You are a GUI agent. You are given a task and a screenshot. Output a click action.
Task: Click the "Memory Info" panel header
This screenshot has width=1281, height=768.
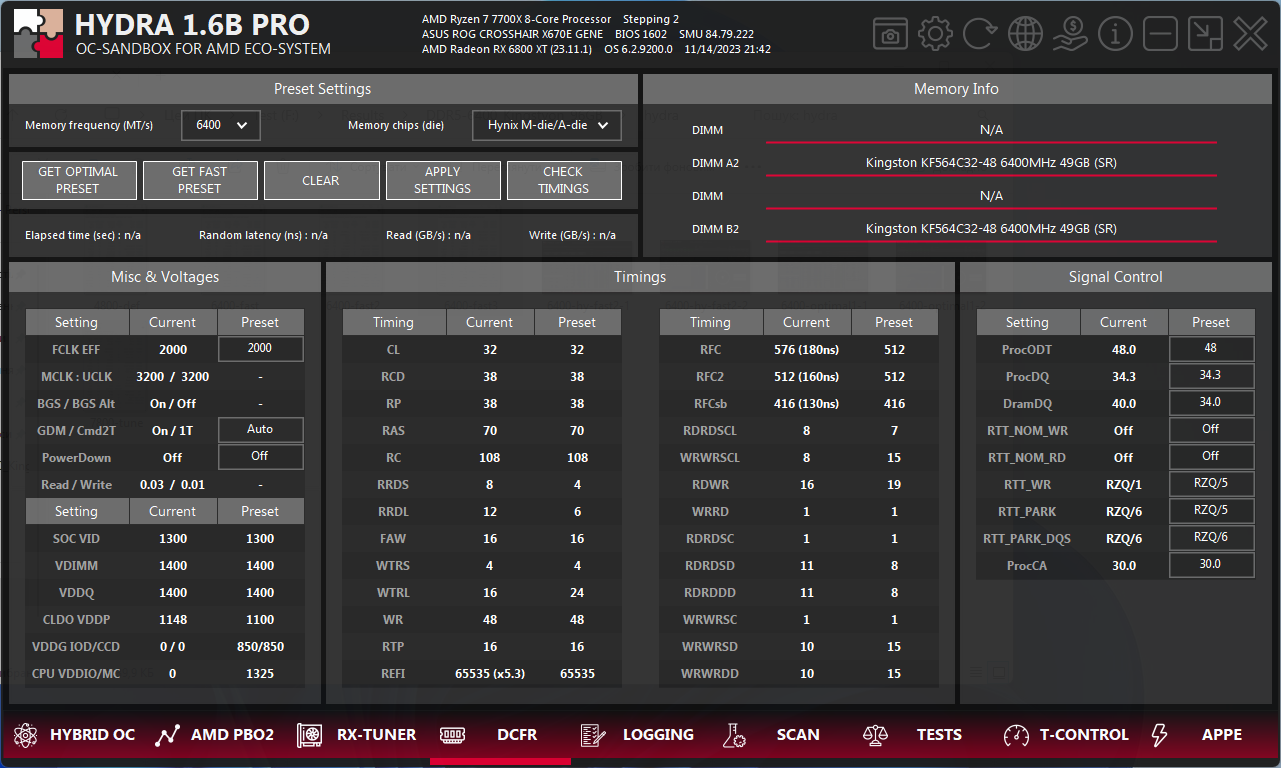(x=956, y=89)
